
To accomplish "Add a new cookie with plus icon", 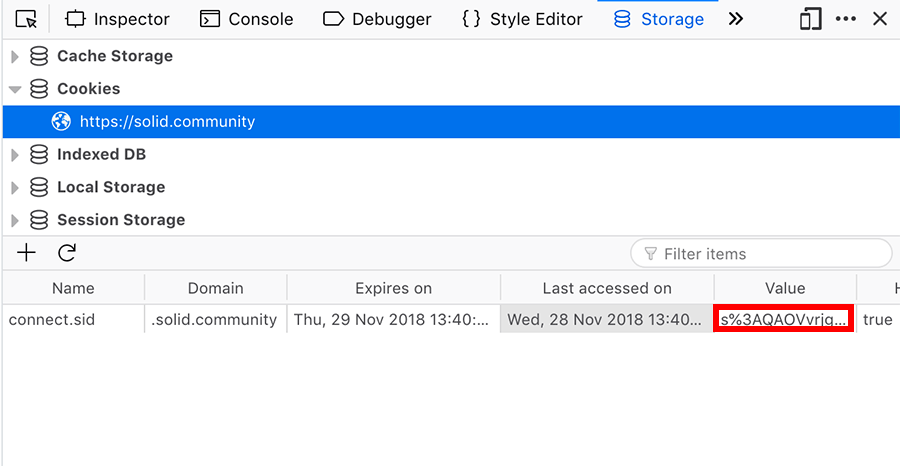I will pos(26,253).
